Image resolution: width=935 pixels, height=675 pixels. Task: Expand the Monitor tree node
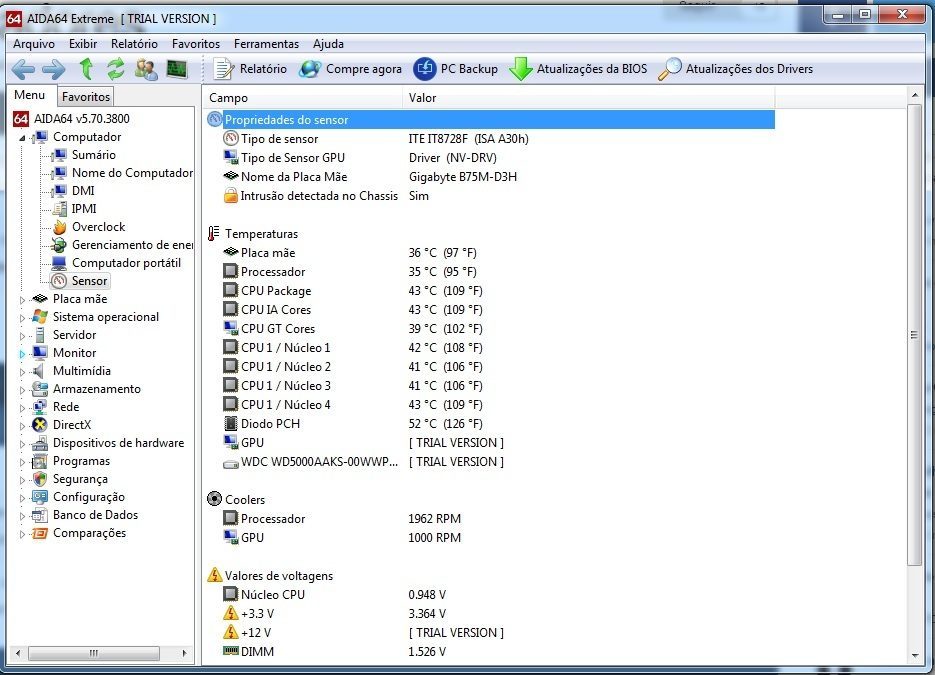(x=23, y=354)
